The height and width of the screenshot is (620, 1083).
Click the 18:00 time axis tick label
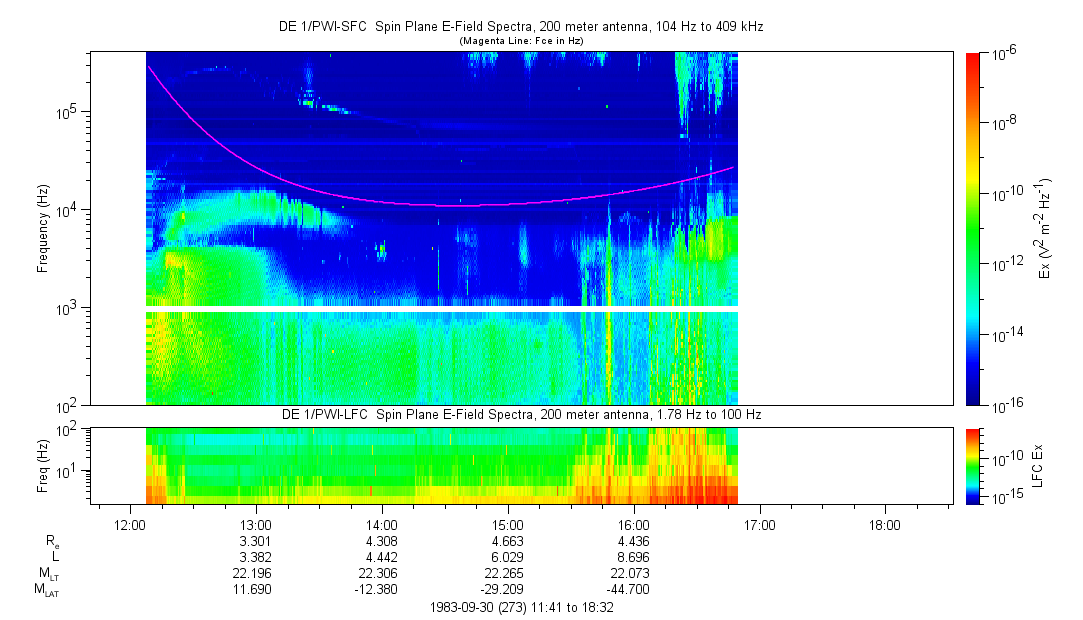[x=885, y=525]
